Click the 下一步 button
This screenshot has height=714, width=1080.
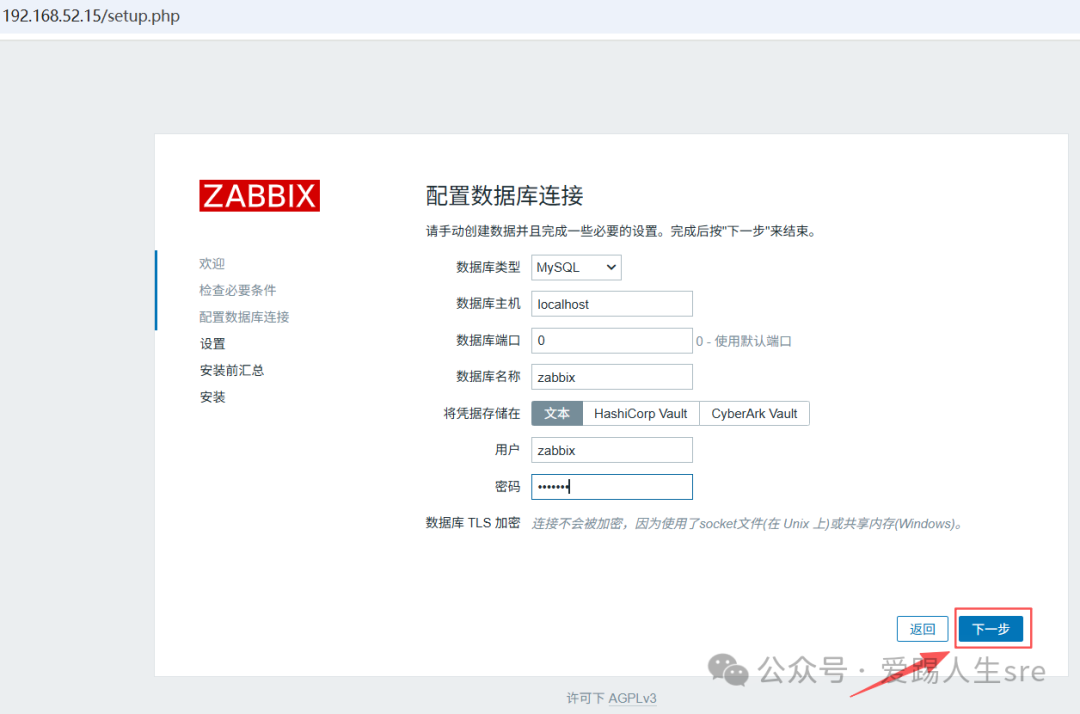(991, 629)
